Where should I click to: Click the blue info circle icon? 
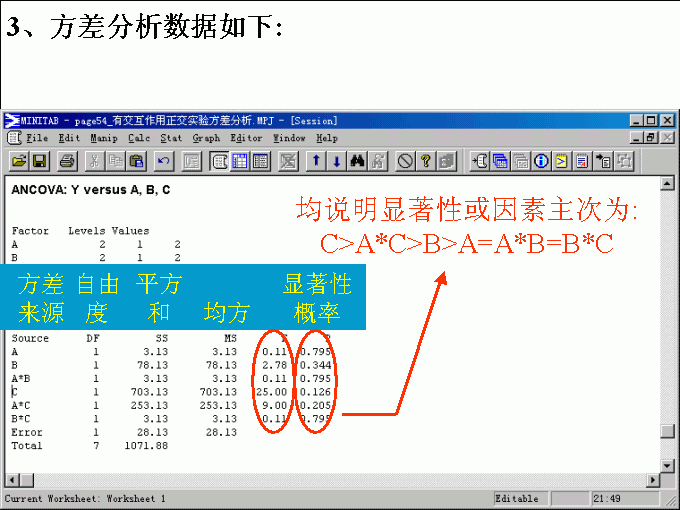[541, 160]
